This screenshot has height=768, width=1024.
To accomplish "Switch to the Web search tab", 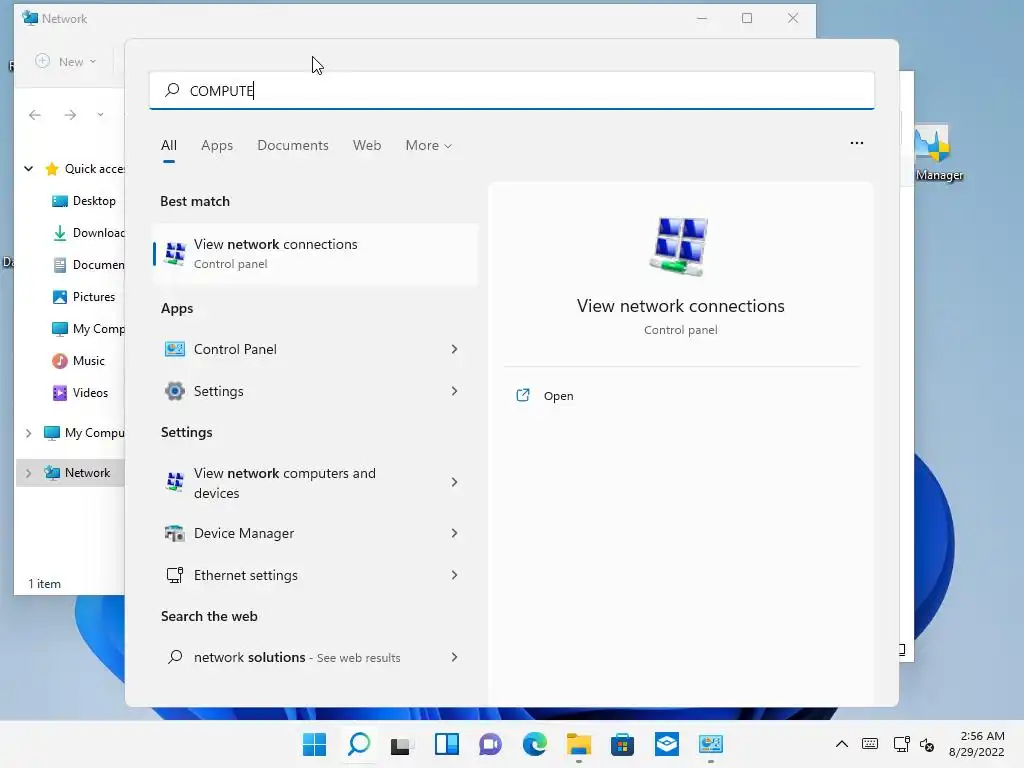I will (x=367, y=146).
